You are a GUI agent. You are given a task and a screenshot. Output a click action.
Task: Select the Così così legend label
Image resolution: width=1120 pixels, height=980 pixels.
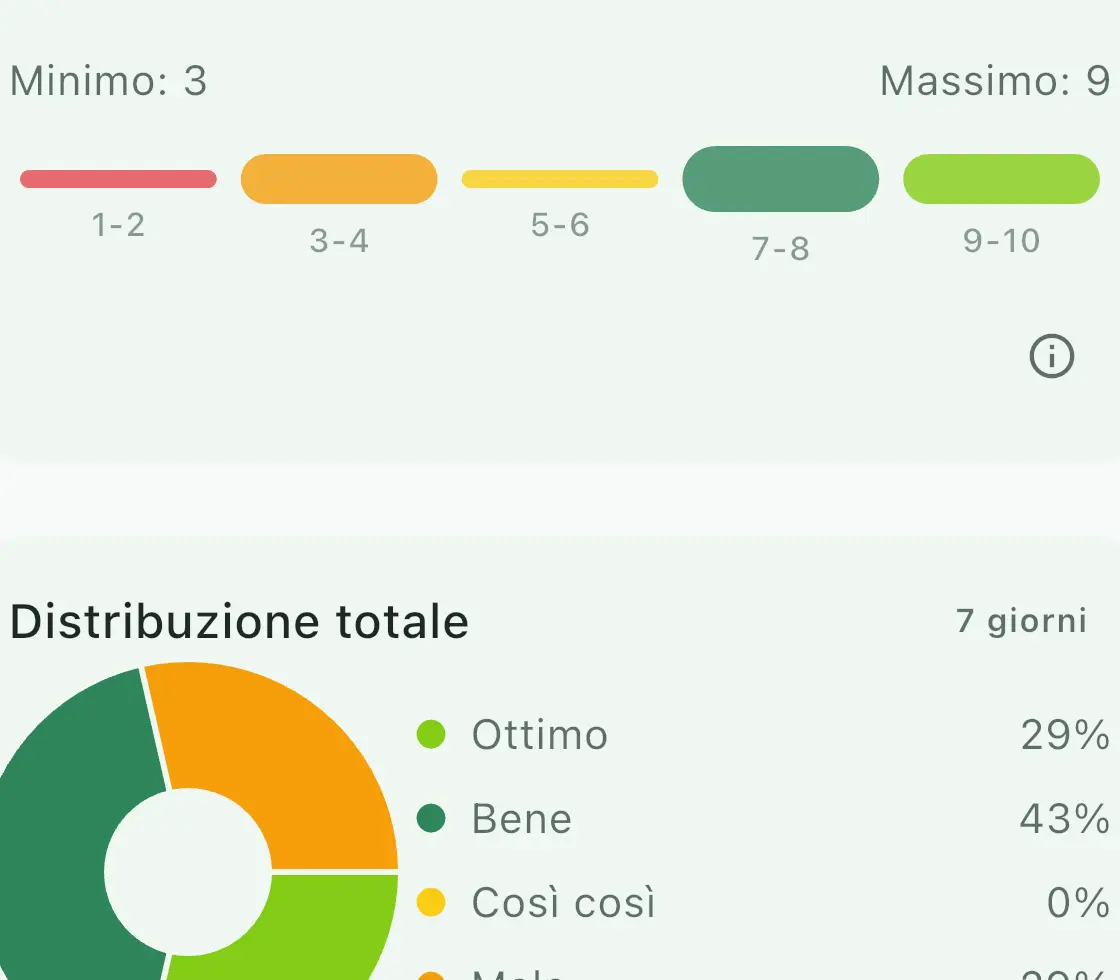(x=564, y=903)
